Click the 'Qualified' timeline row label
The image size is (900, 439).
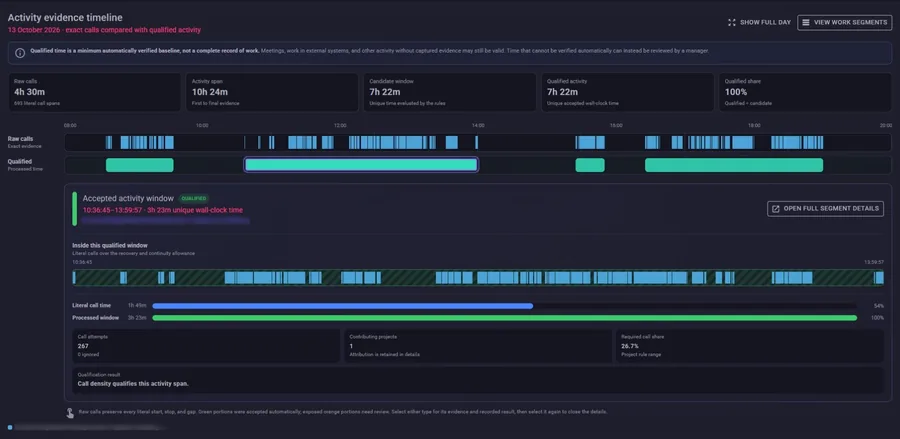point(20,162)
